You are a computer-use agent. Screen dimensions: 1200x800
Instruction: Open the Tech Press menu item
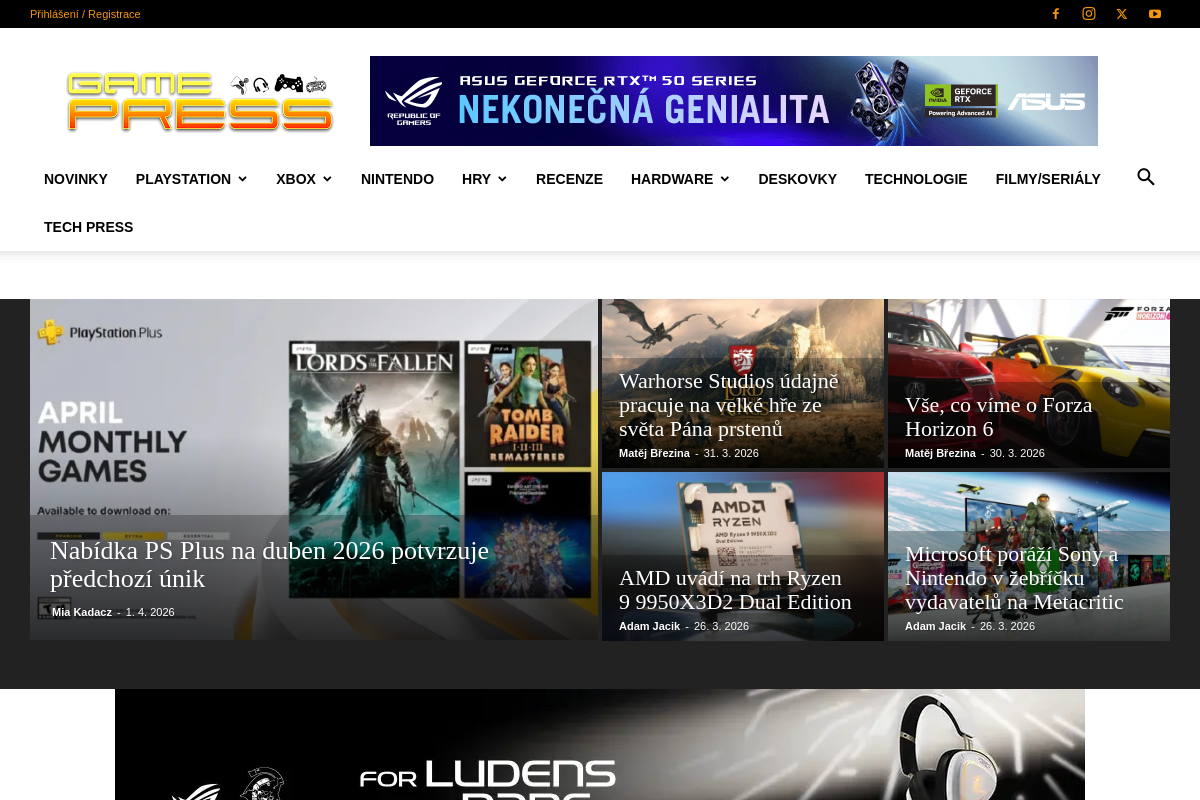pos(88,227)
